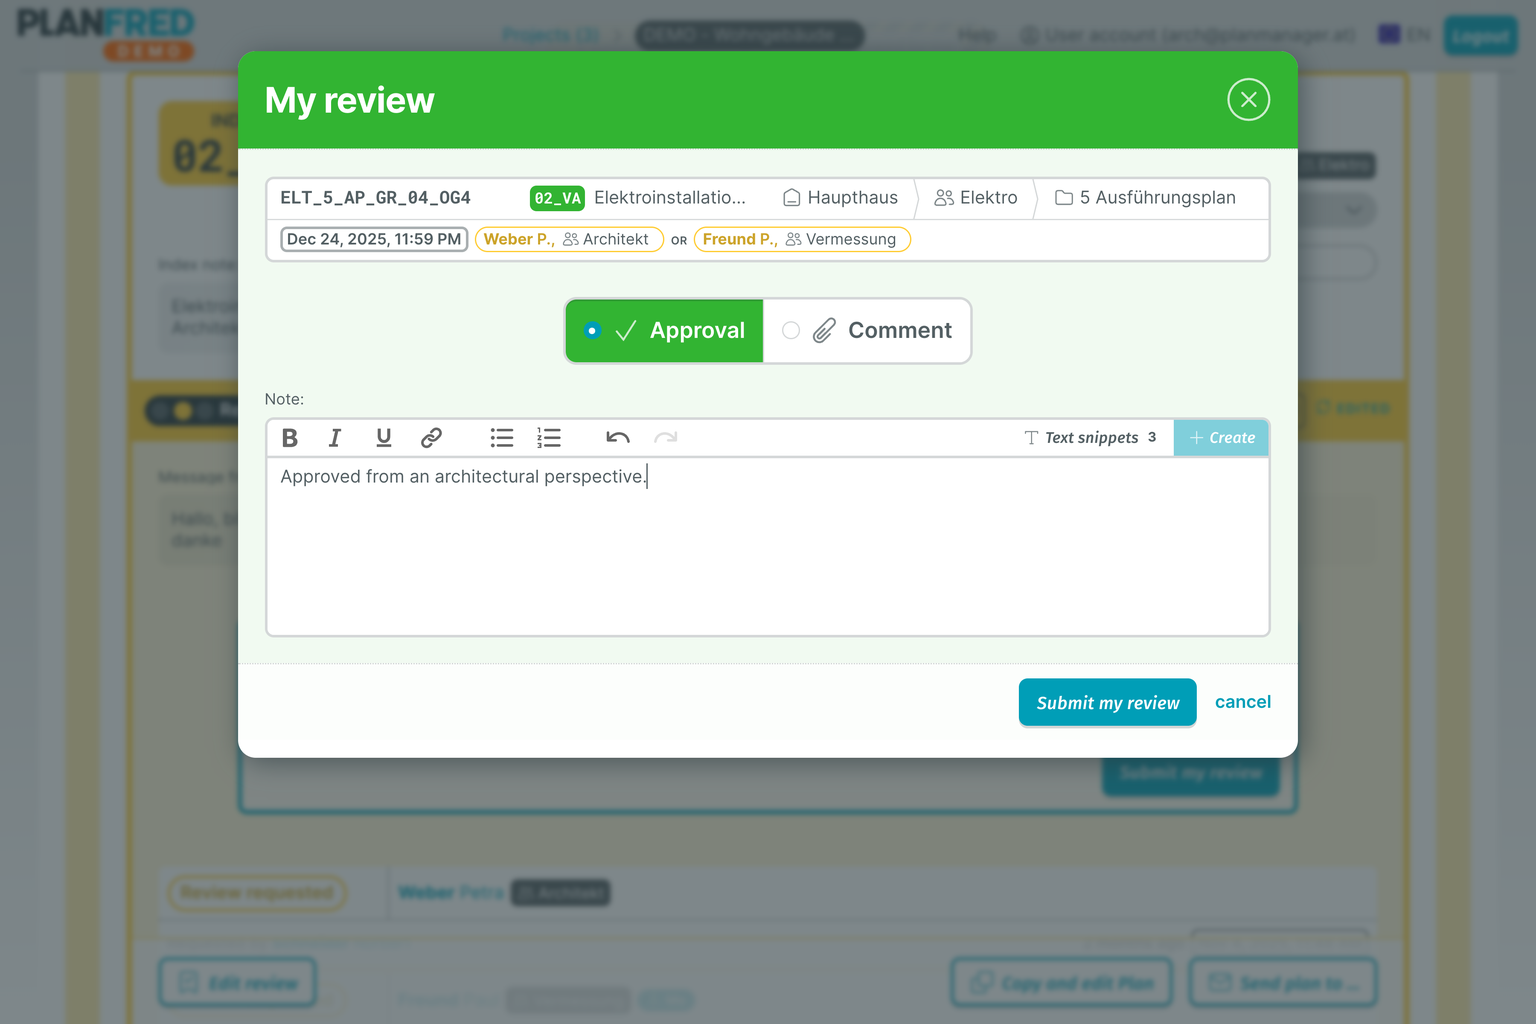The image size is (1536, 1024).
Task: Create a bulleted list in the note
Action: coord(501,437)
